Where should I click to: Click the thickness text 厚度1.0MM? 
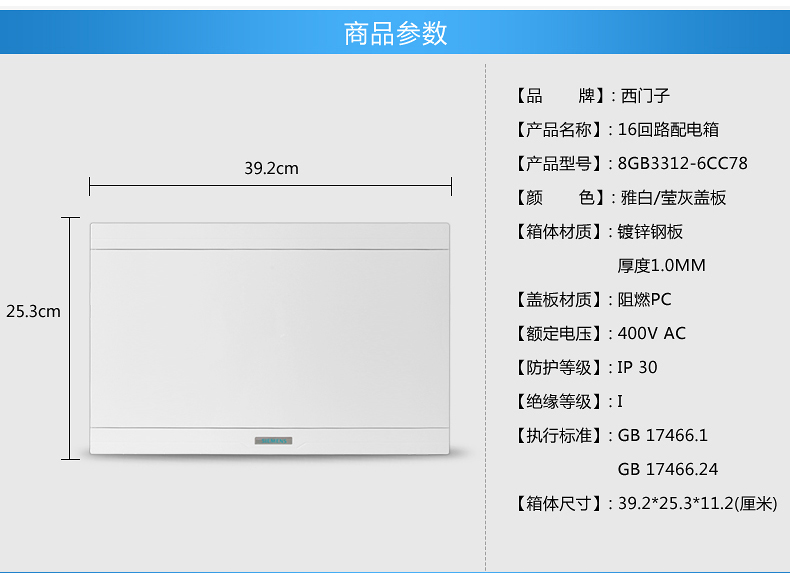661,266
